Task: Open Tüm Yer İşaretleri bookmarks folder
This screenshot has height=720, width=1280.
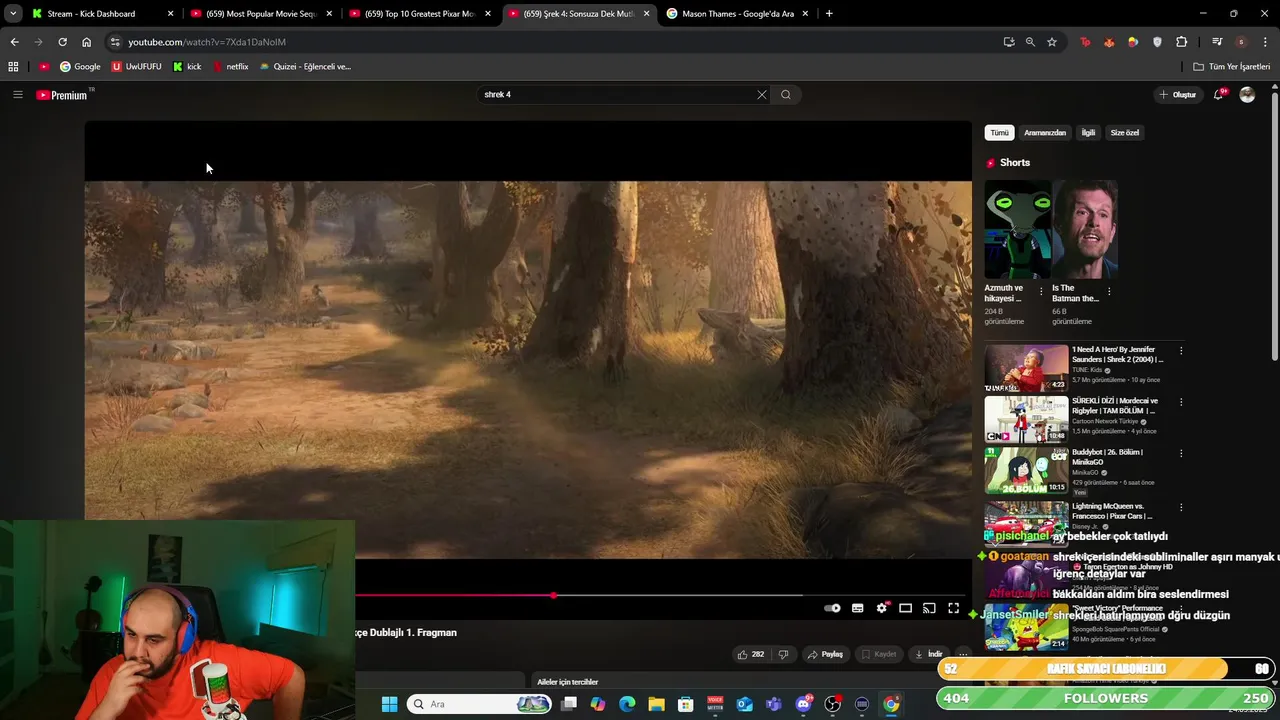Action: tap(1232, 67)
